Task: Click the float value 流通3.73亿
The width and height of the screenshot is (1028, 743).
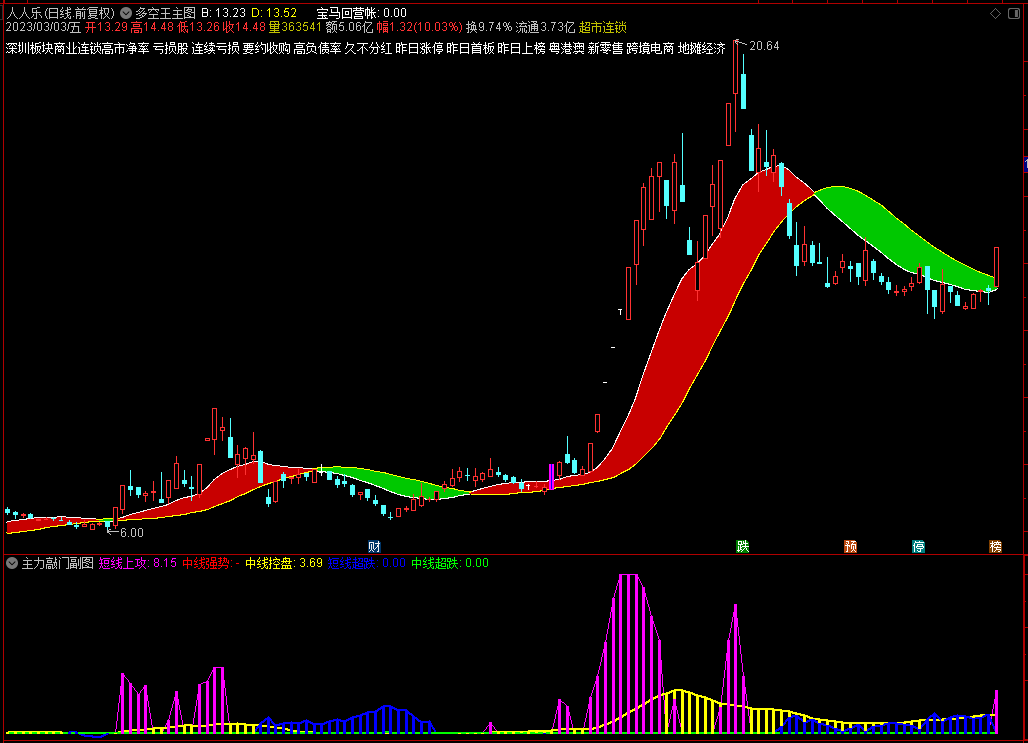Action: [x=545, y=28]
